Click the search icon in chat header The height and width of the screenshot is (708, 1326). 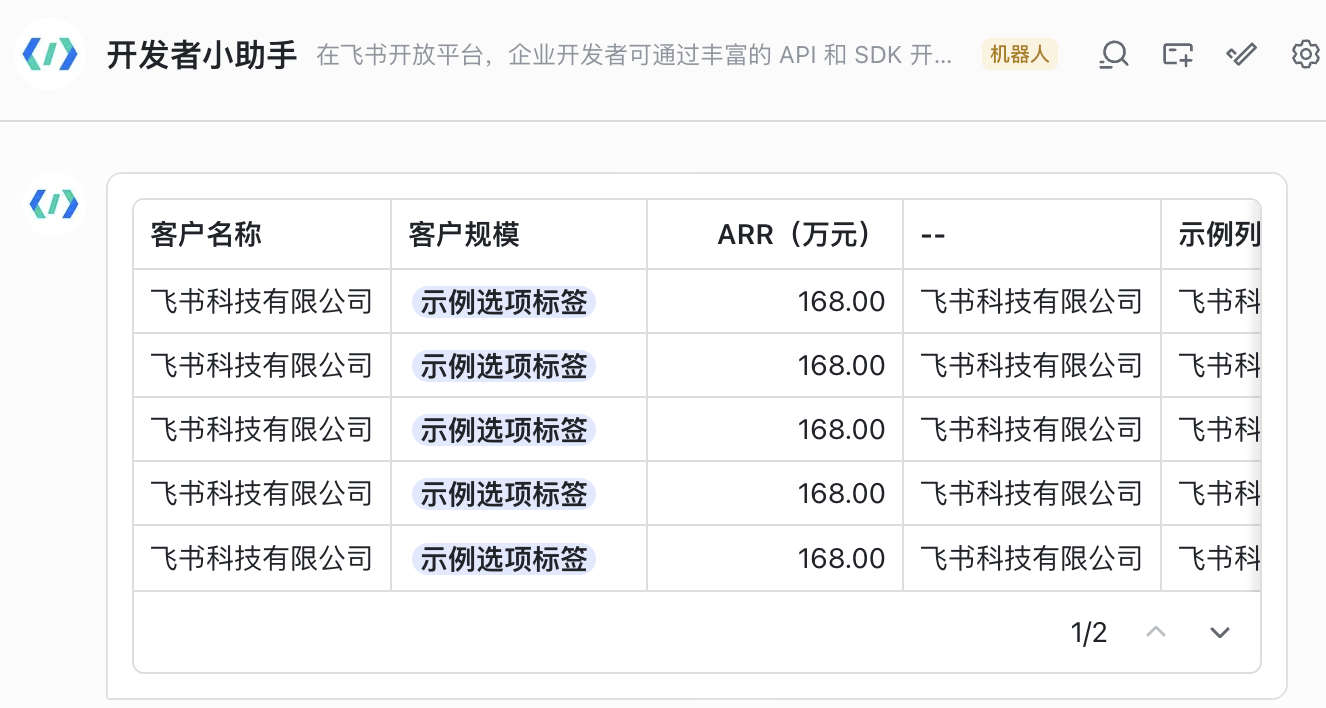click(x=1113, y=54)
